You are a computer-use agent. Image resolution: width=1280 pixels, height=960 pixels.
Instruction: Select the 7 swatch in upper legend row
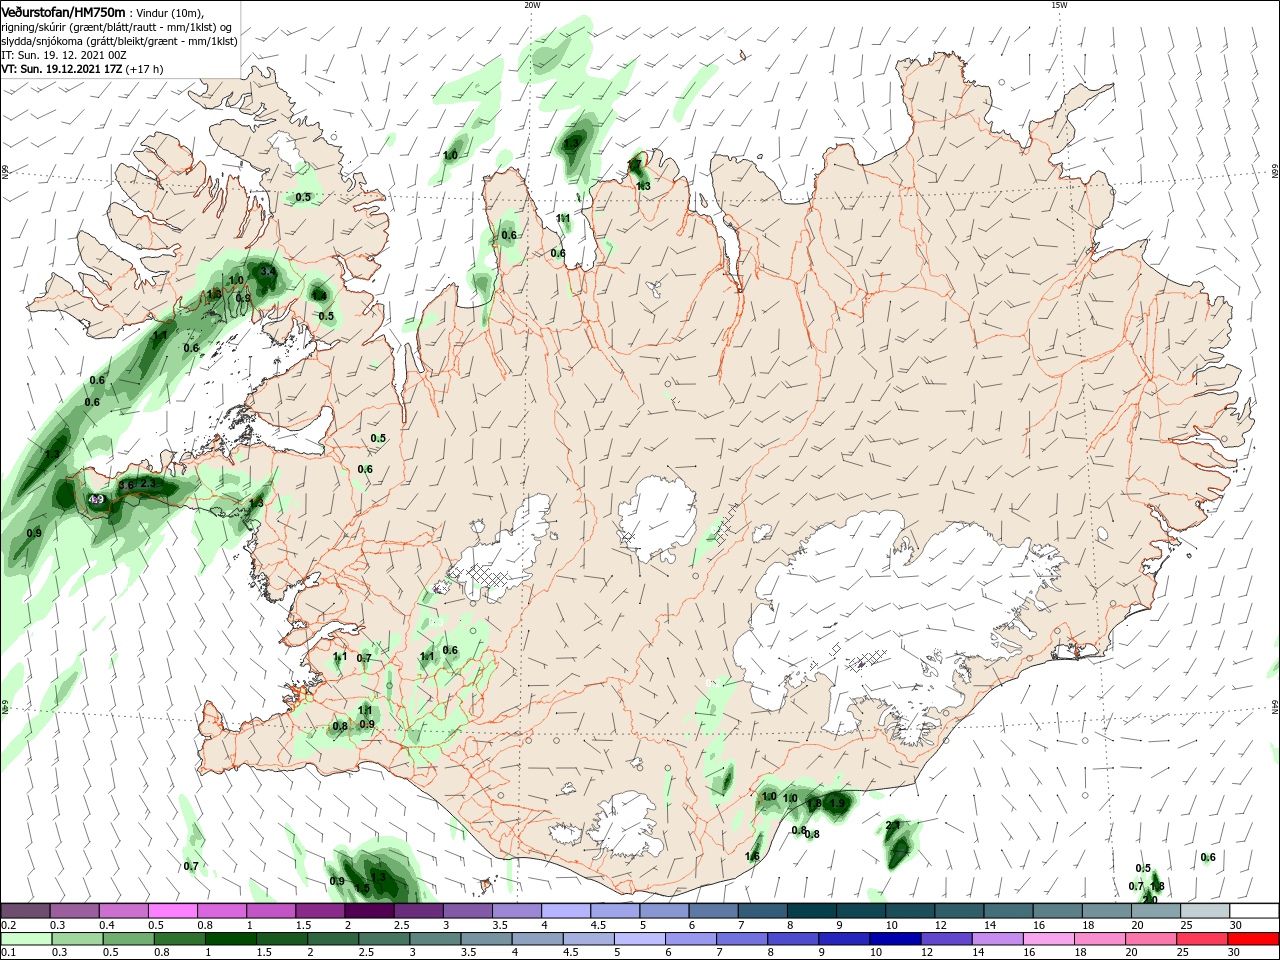[761, 911]
